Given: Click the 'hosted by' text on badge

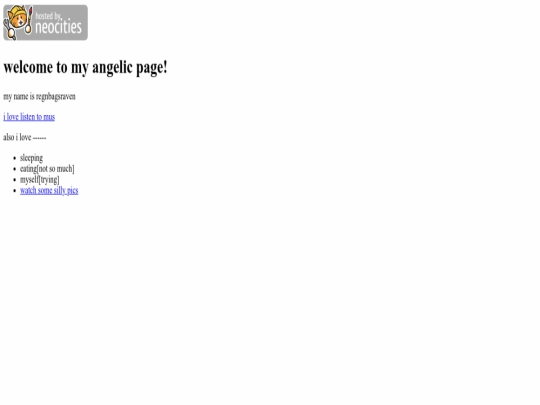Looking at the screenshot, I should point(49,16).
